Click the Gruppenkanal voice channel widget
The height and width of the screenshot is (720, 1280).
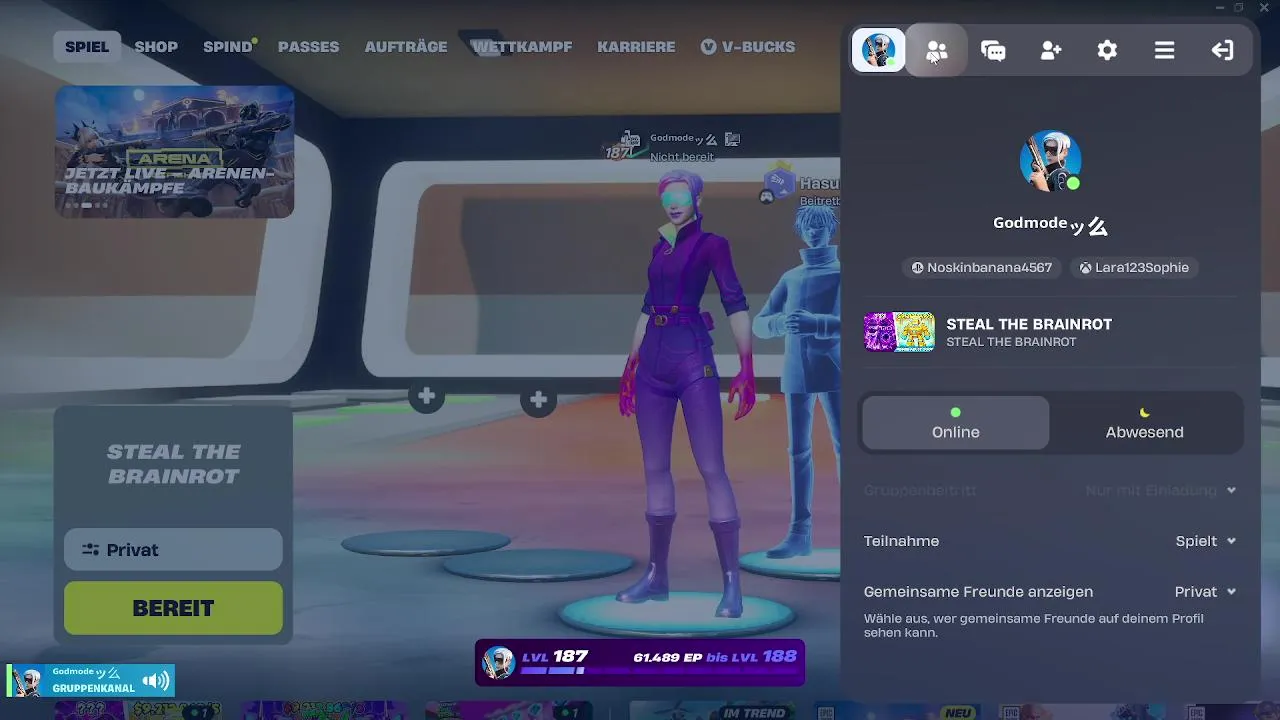pos(91,681)
